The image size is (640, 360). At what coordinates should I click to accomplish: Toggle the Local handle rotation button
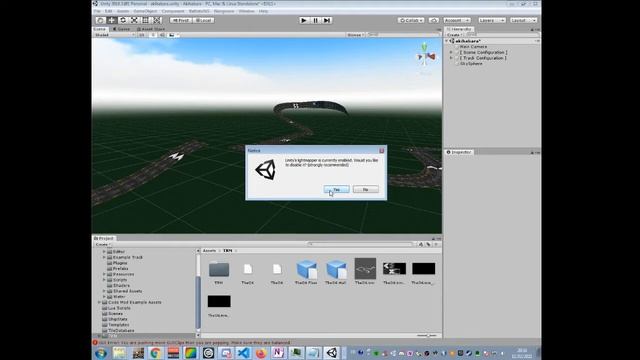[x=203, y=20]
